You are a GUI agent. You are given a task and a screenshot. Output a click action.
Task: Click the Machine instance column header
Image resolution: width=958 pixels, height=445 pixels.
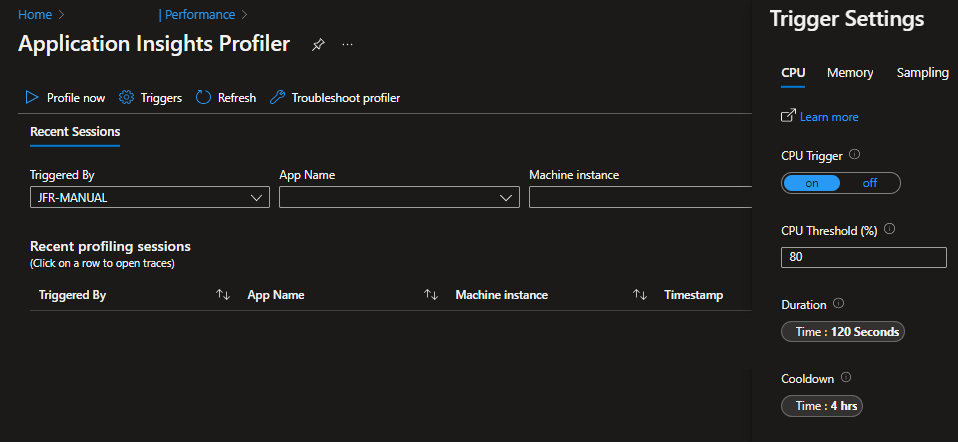pyautogui.click(x=502, y=295)
